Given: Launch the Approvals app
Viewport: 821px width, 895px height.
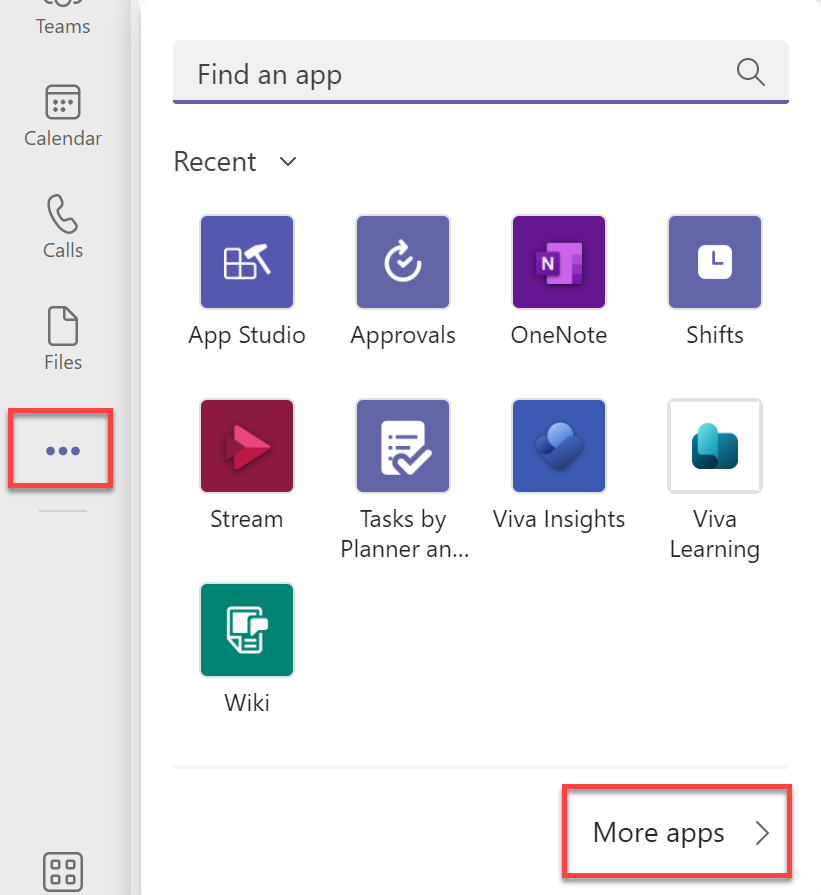Looking at the screenshot, I should (403, 281).
